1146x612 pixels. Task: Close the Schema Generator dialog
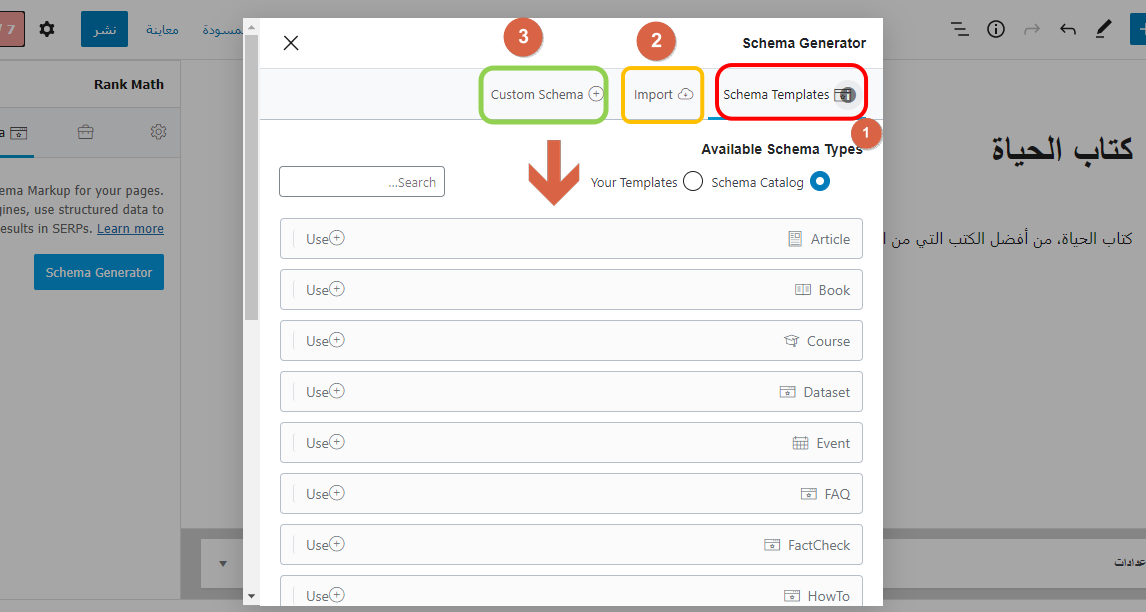coord(291,42)
